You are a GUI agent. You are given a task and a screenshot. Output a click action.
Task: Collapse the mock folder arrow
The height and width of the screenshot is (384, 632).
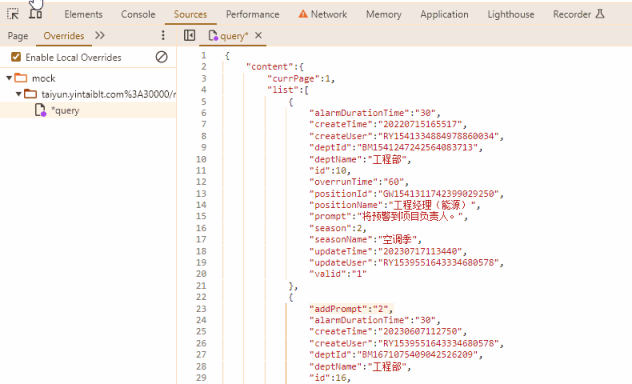[8, 78]
